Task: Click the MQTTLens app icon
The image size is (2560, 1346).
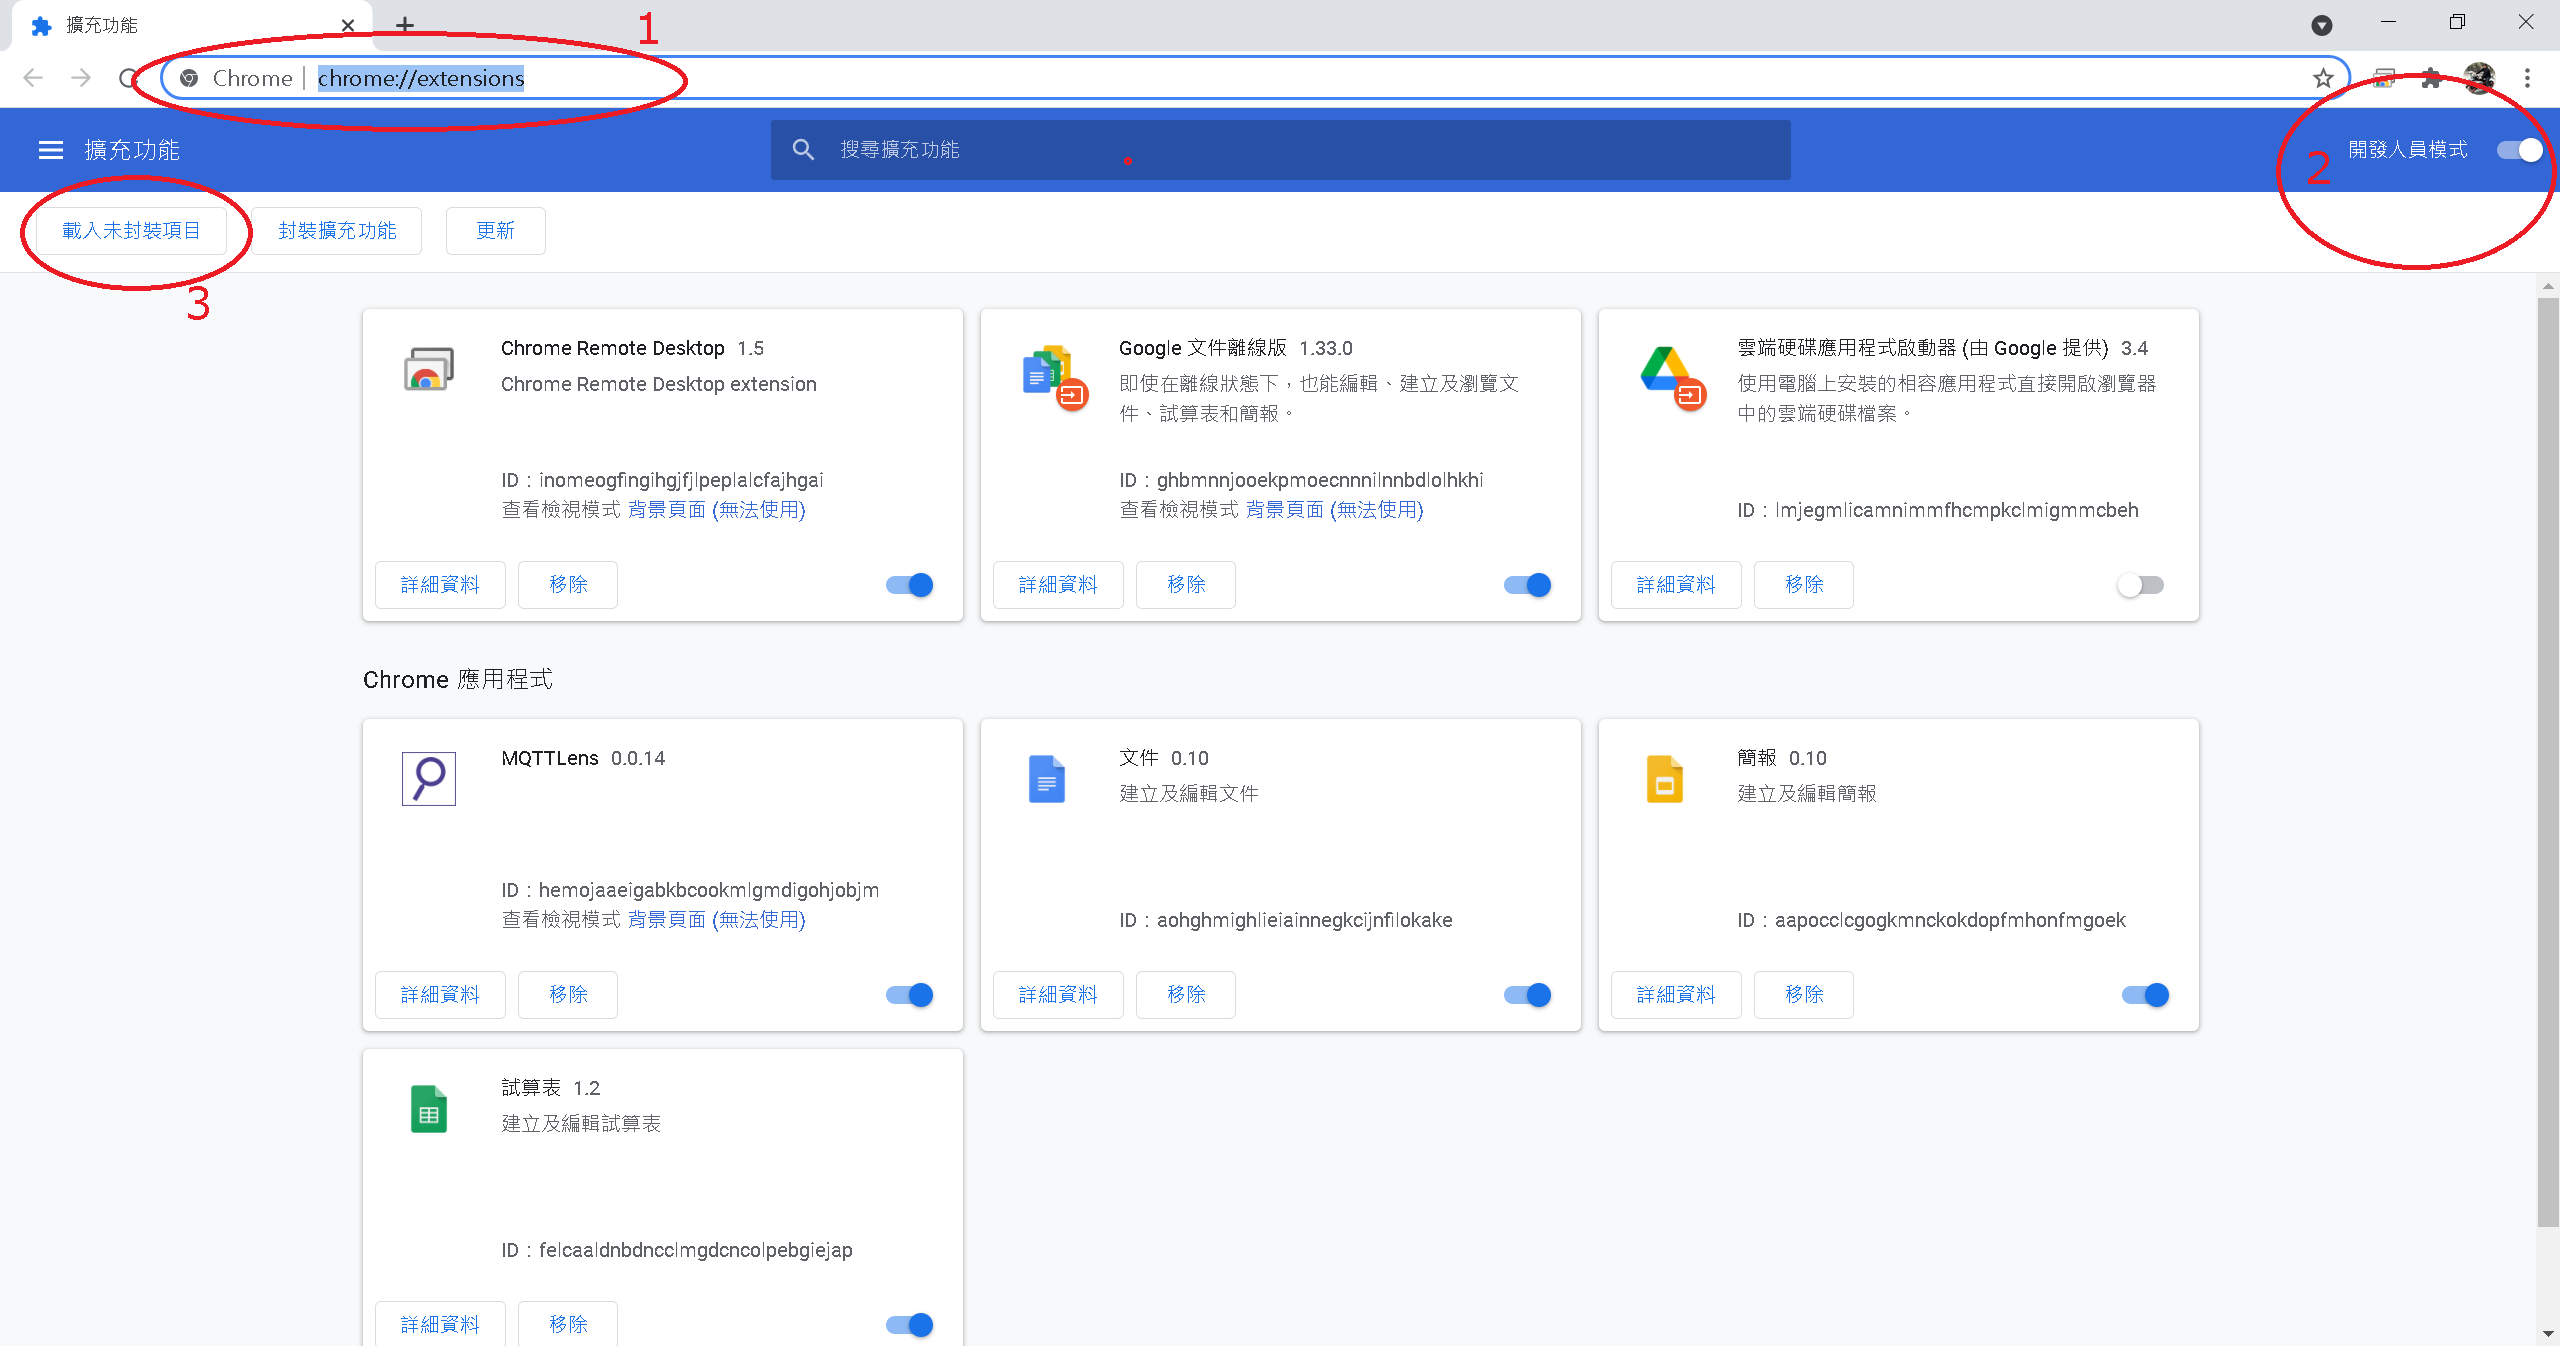Action: (428, 778)
